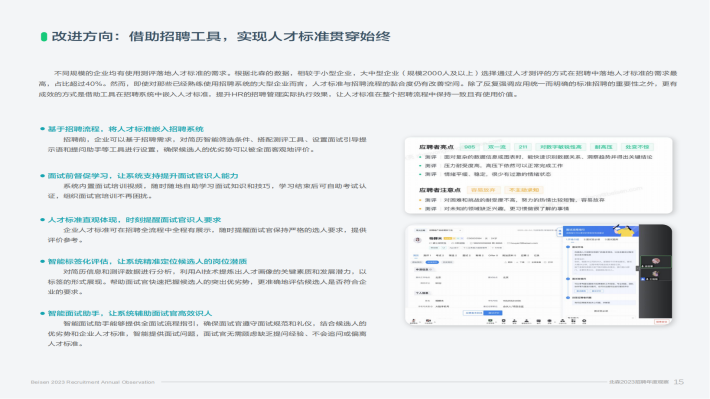This screenshot has height=399, width=710.
Task: Switch to the first tab under the blue banner
Action: coord(573,240)
